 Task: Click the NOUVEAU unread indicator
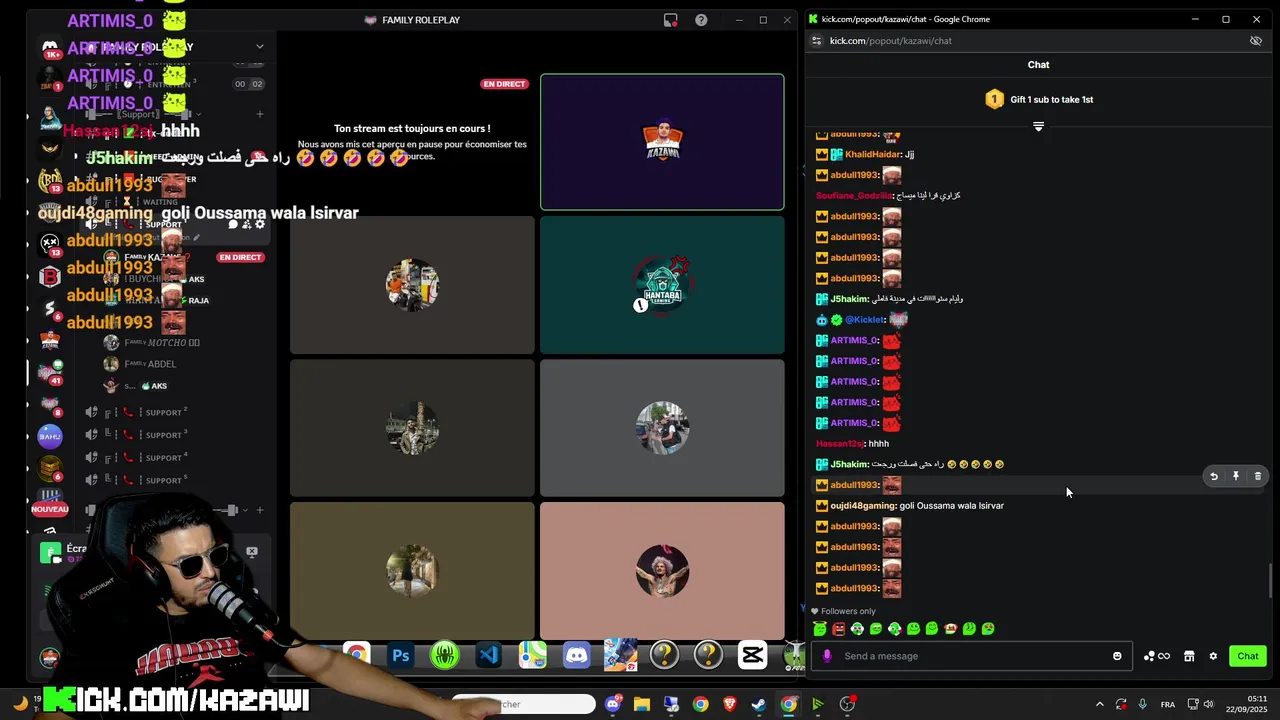click(x=50, y=509)
